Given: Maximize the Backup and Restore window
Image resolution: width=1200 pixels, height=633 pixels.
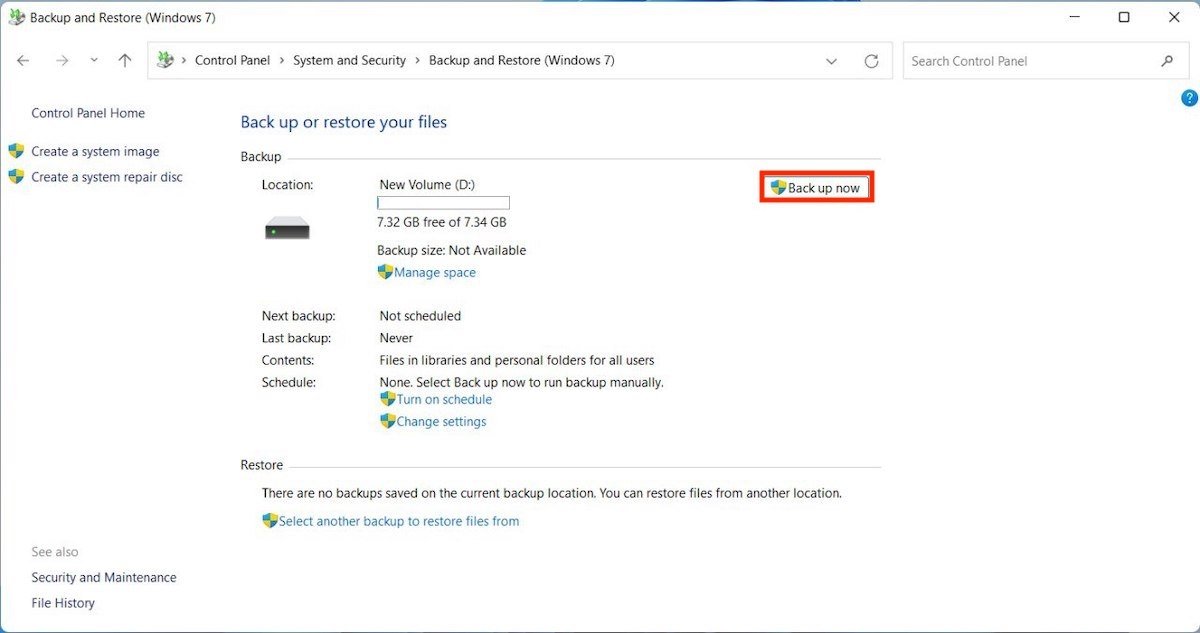Looking at the screenshot, I should (x=1124, y=17).
